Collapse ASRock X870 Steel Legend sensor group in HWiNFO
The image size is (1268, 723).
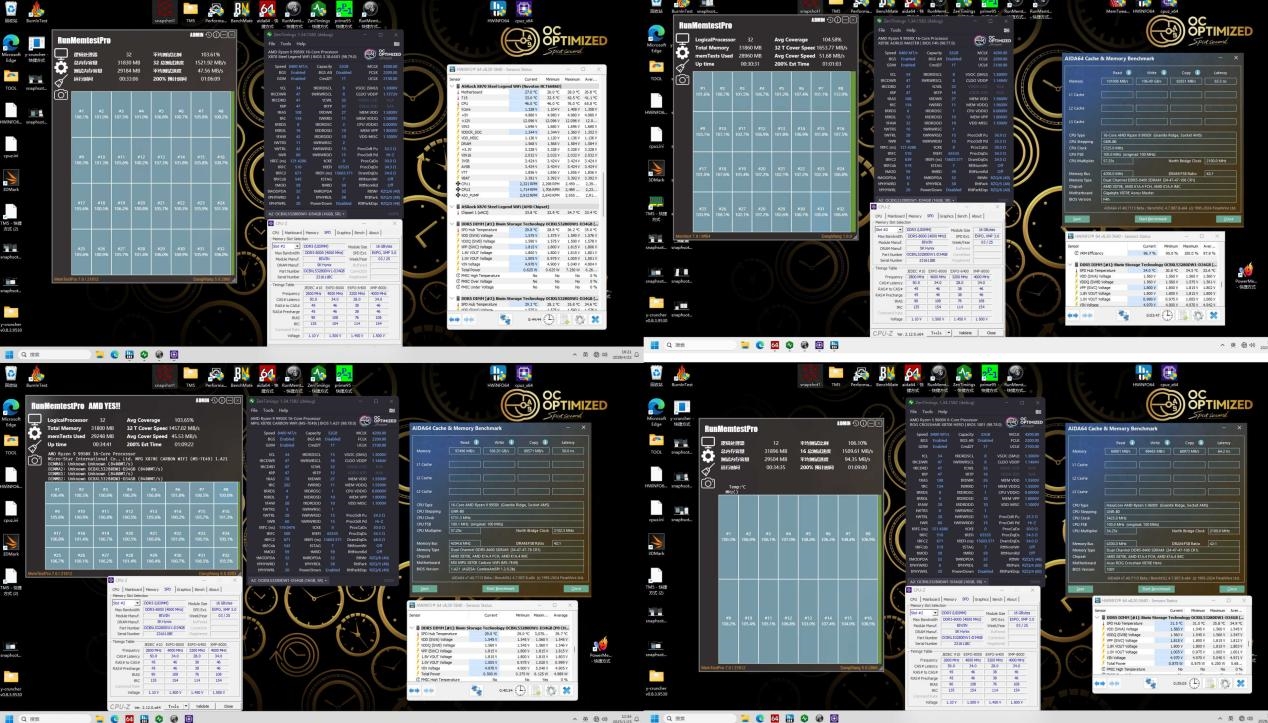(452, 86)
